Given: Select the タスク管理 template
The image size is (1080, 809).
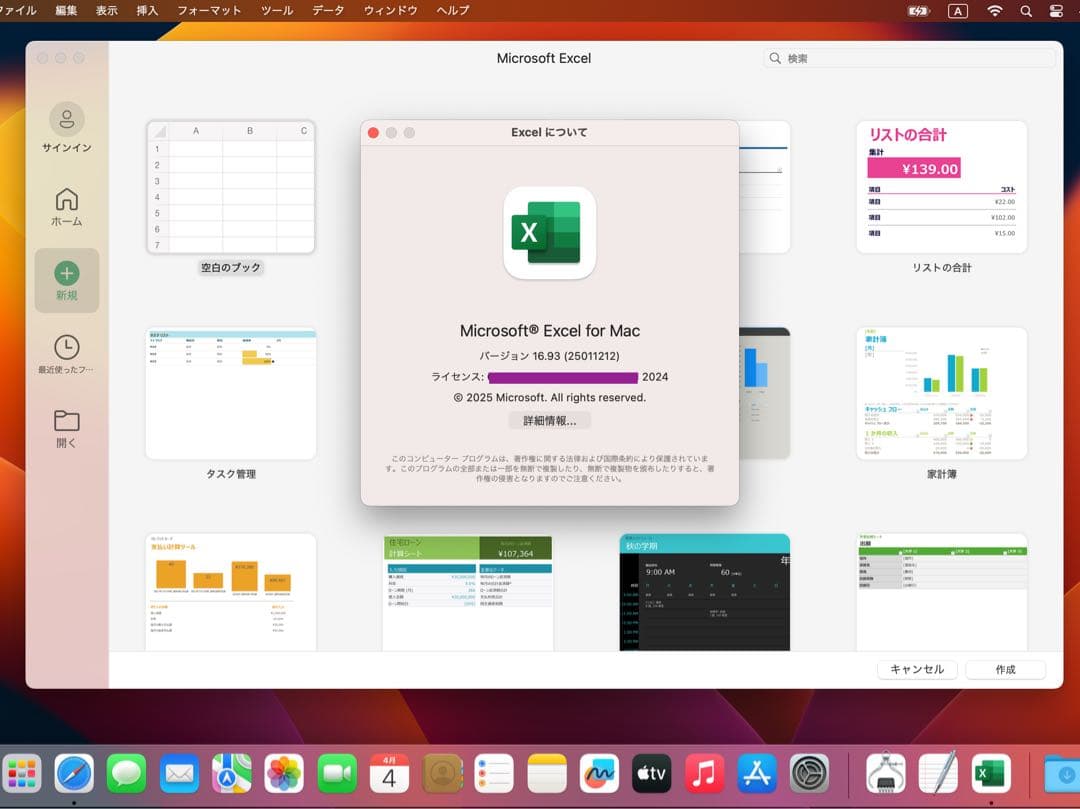Looking at the screenshot, I should point(230,393).
